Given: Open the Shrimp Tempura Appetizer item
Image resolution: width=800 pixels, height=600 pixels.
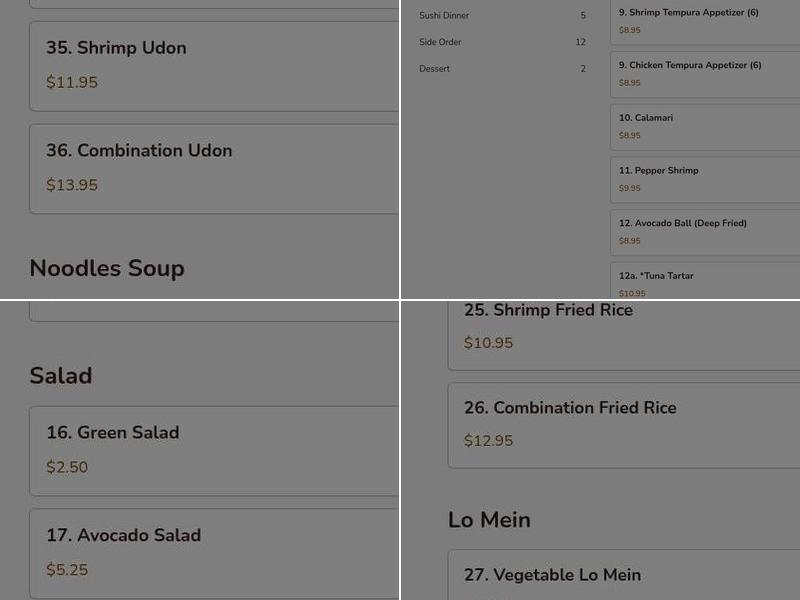Looking at the screenshot, I should coord(689,13).
